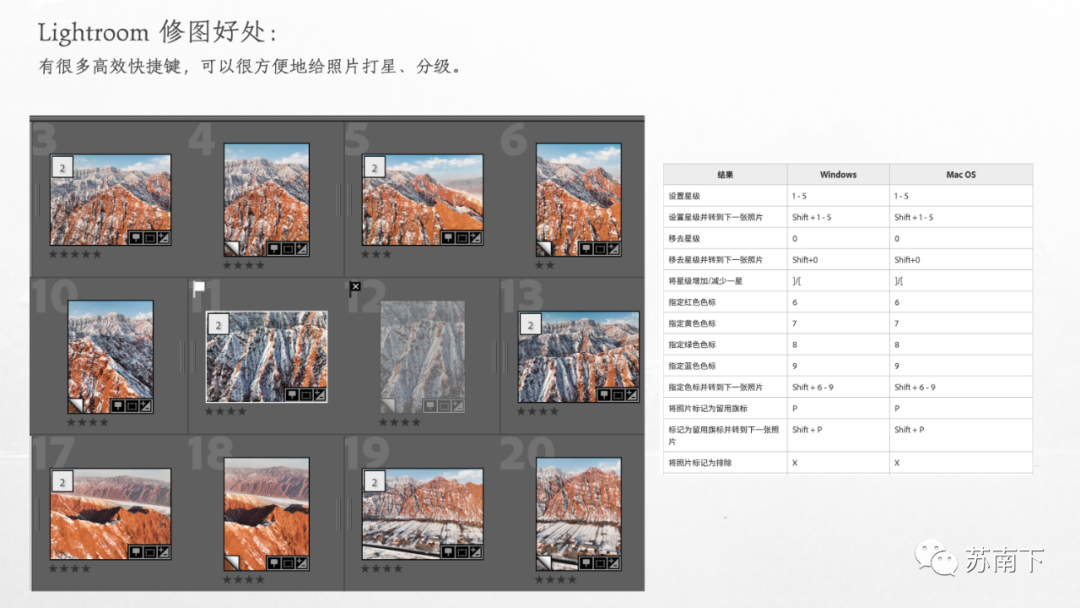Expand the stack count badge on photo 13
Screen dimensions: 1080x608
(530, 324)
